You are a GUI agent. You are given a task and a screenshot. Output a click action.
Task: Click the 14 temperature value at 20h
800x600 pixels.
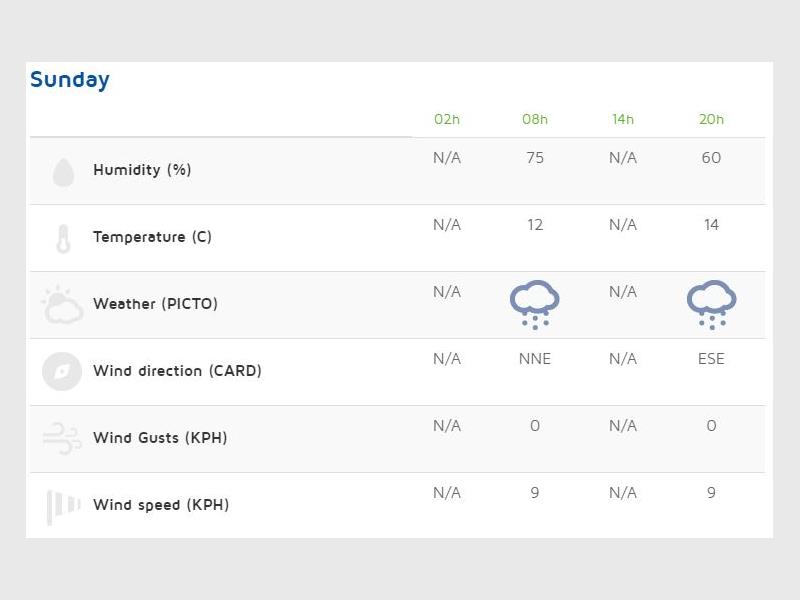pyautogui.click(x=711, y=225)
